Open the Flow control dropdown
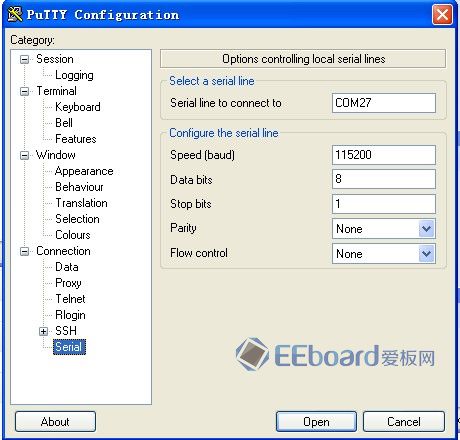The height and width of the screenshot is (440, 460). coord(427,254)
